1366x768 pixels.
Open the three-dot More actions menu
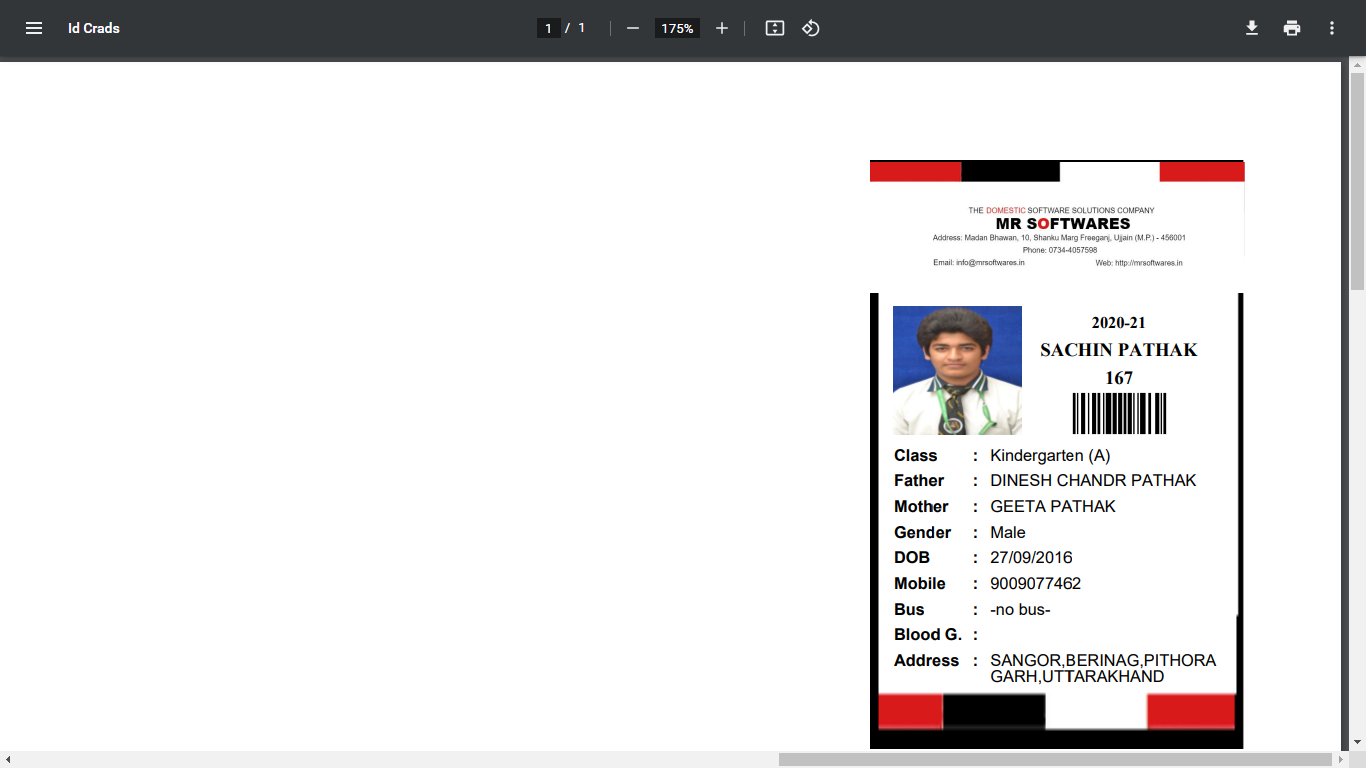(x=1332, y=28)
